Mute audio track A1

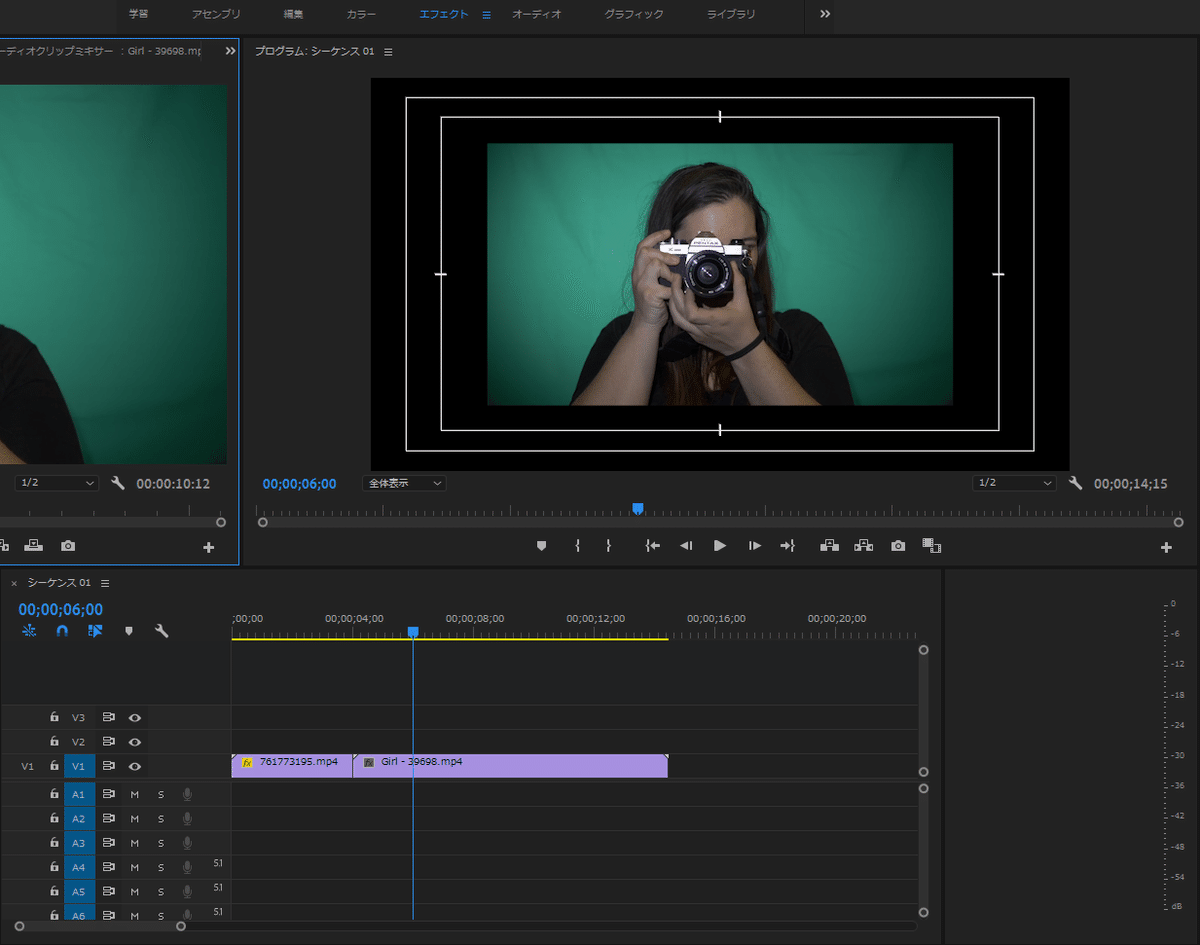135,794
